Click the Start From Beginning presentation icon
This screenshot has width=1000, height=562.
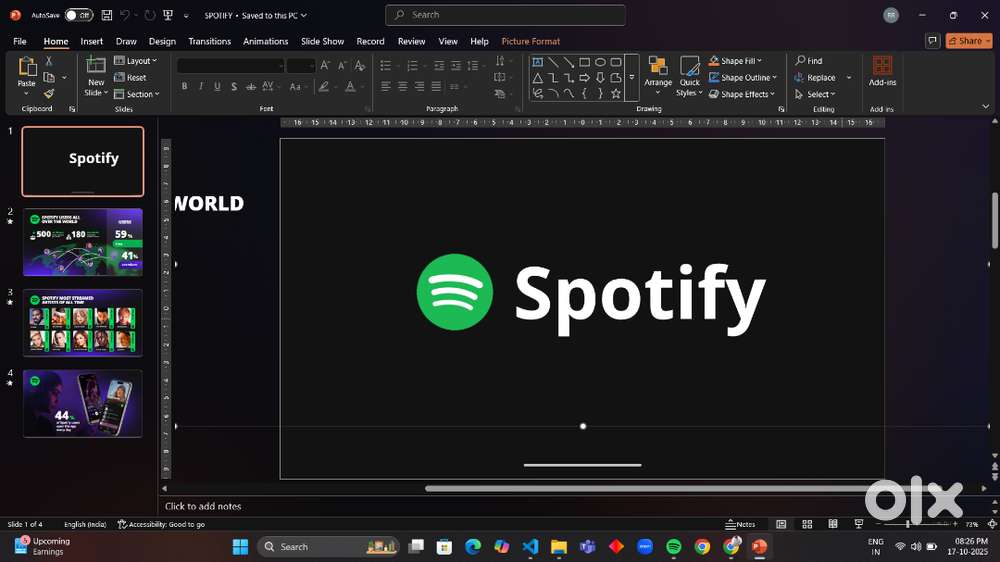[x=168, y=15]
